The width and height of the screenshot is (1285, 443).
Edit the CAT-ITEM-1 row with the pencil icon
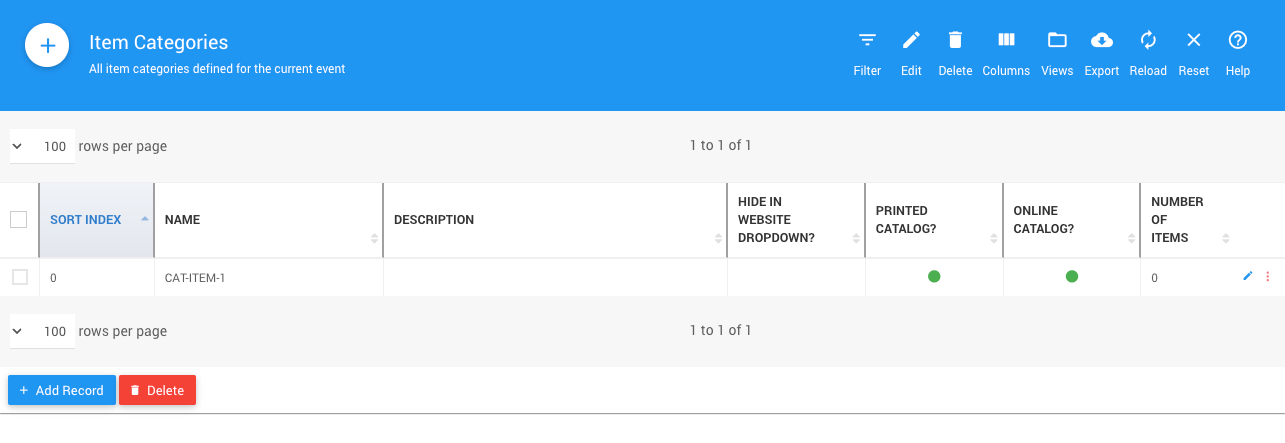pyautogui.click(x=1247, y=276)
